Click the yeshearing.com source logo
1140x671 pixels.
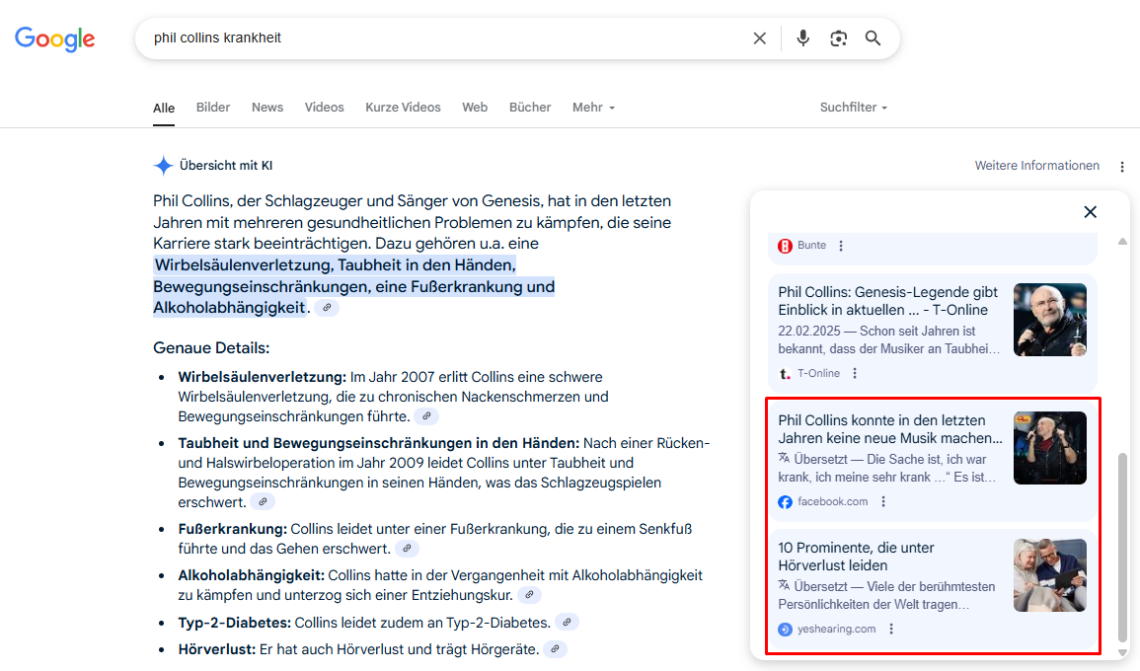pos(785,629)
